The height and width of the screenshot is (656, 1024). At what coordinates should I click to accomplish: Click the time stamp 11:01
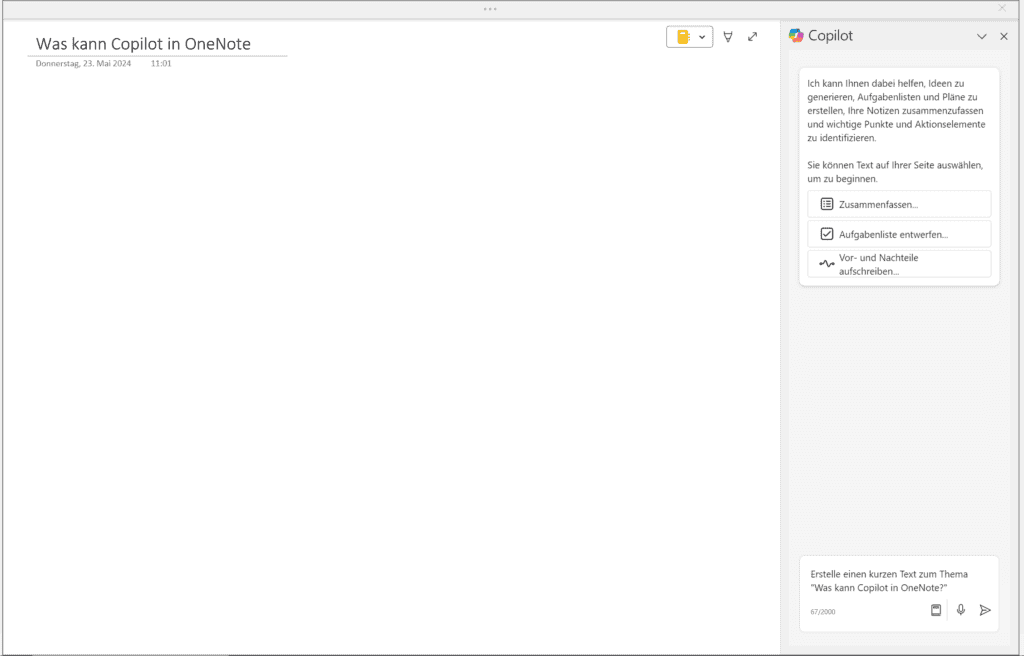click(161, 63)
